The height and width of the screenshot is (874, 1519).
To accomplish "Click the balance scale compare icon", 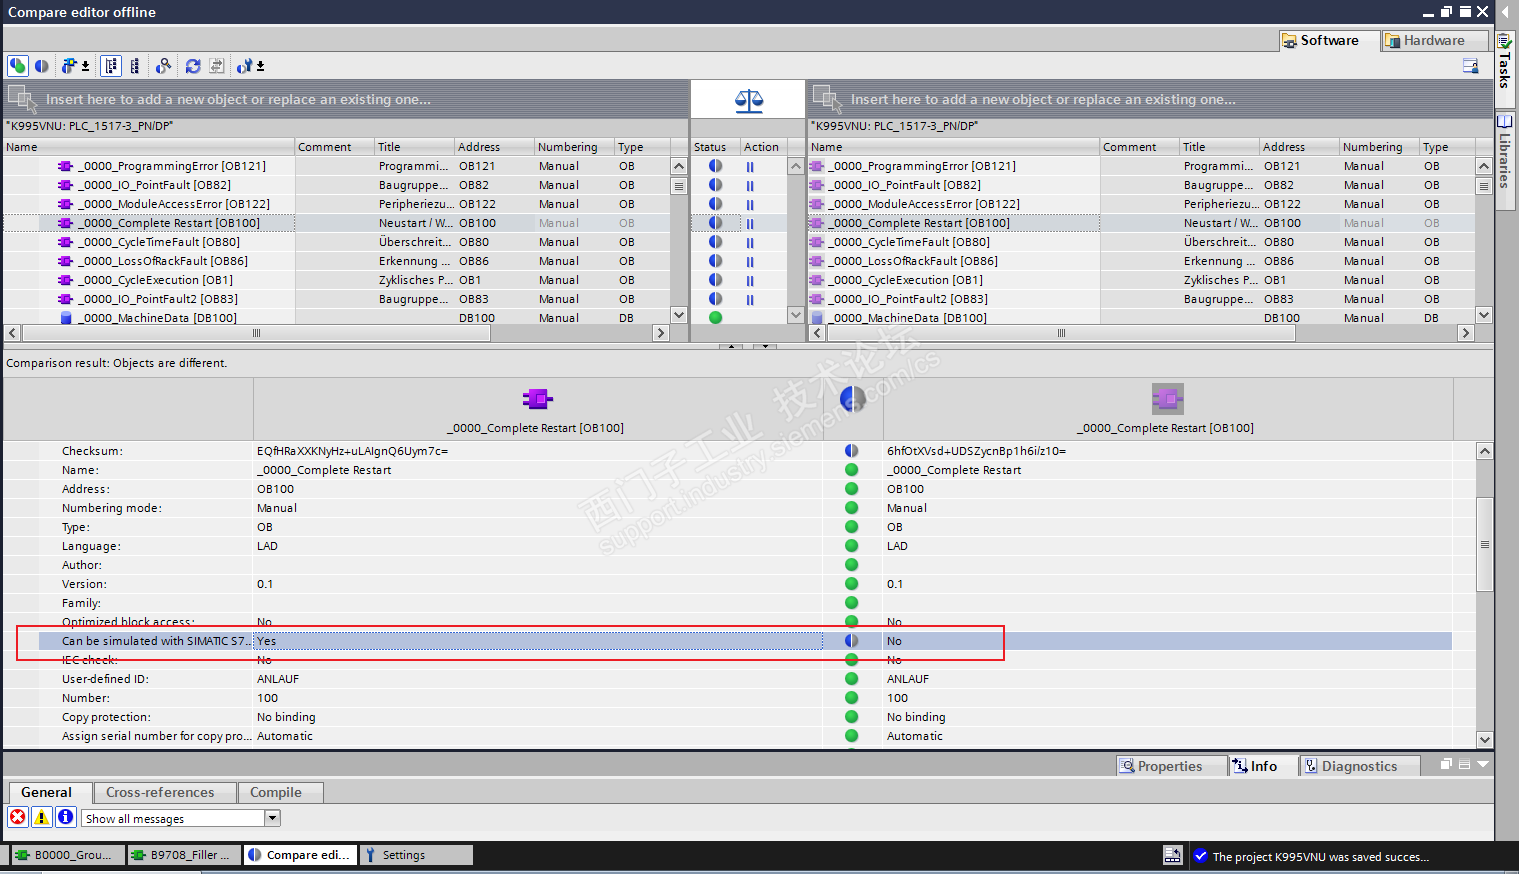I will pyautogui.click(x=748, y=100).
